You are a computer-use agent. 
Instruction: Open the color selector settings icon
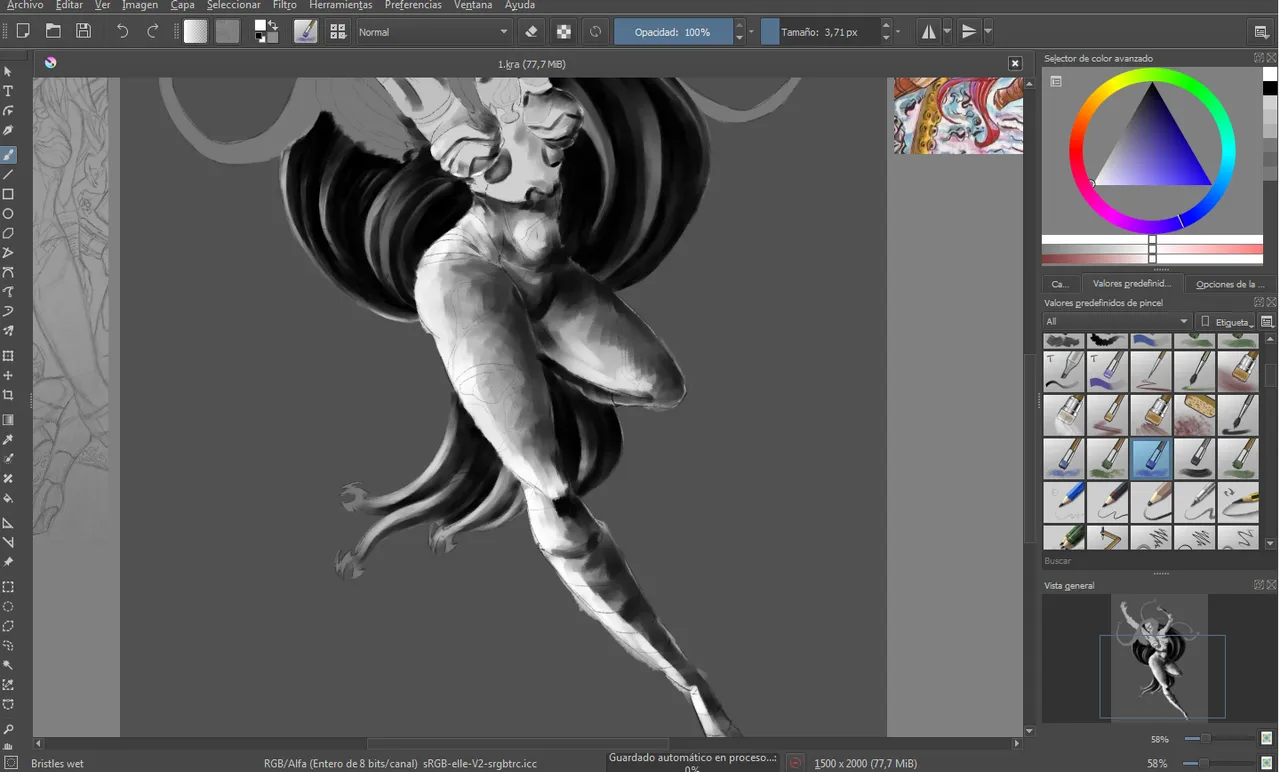click(1056, 82)
